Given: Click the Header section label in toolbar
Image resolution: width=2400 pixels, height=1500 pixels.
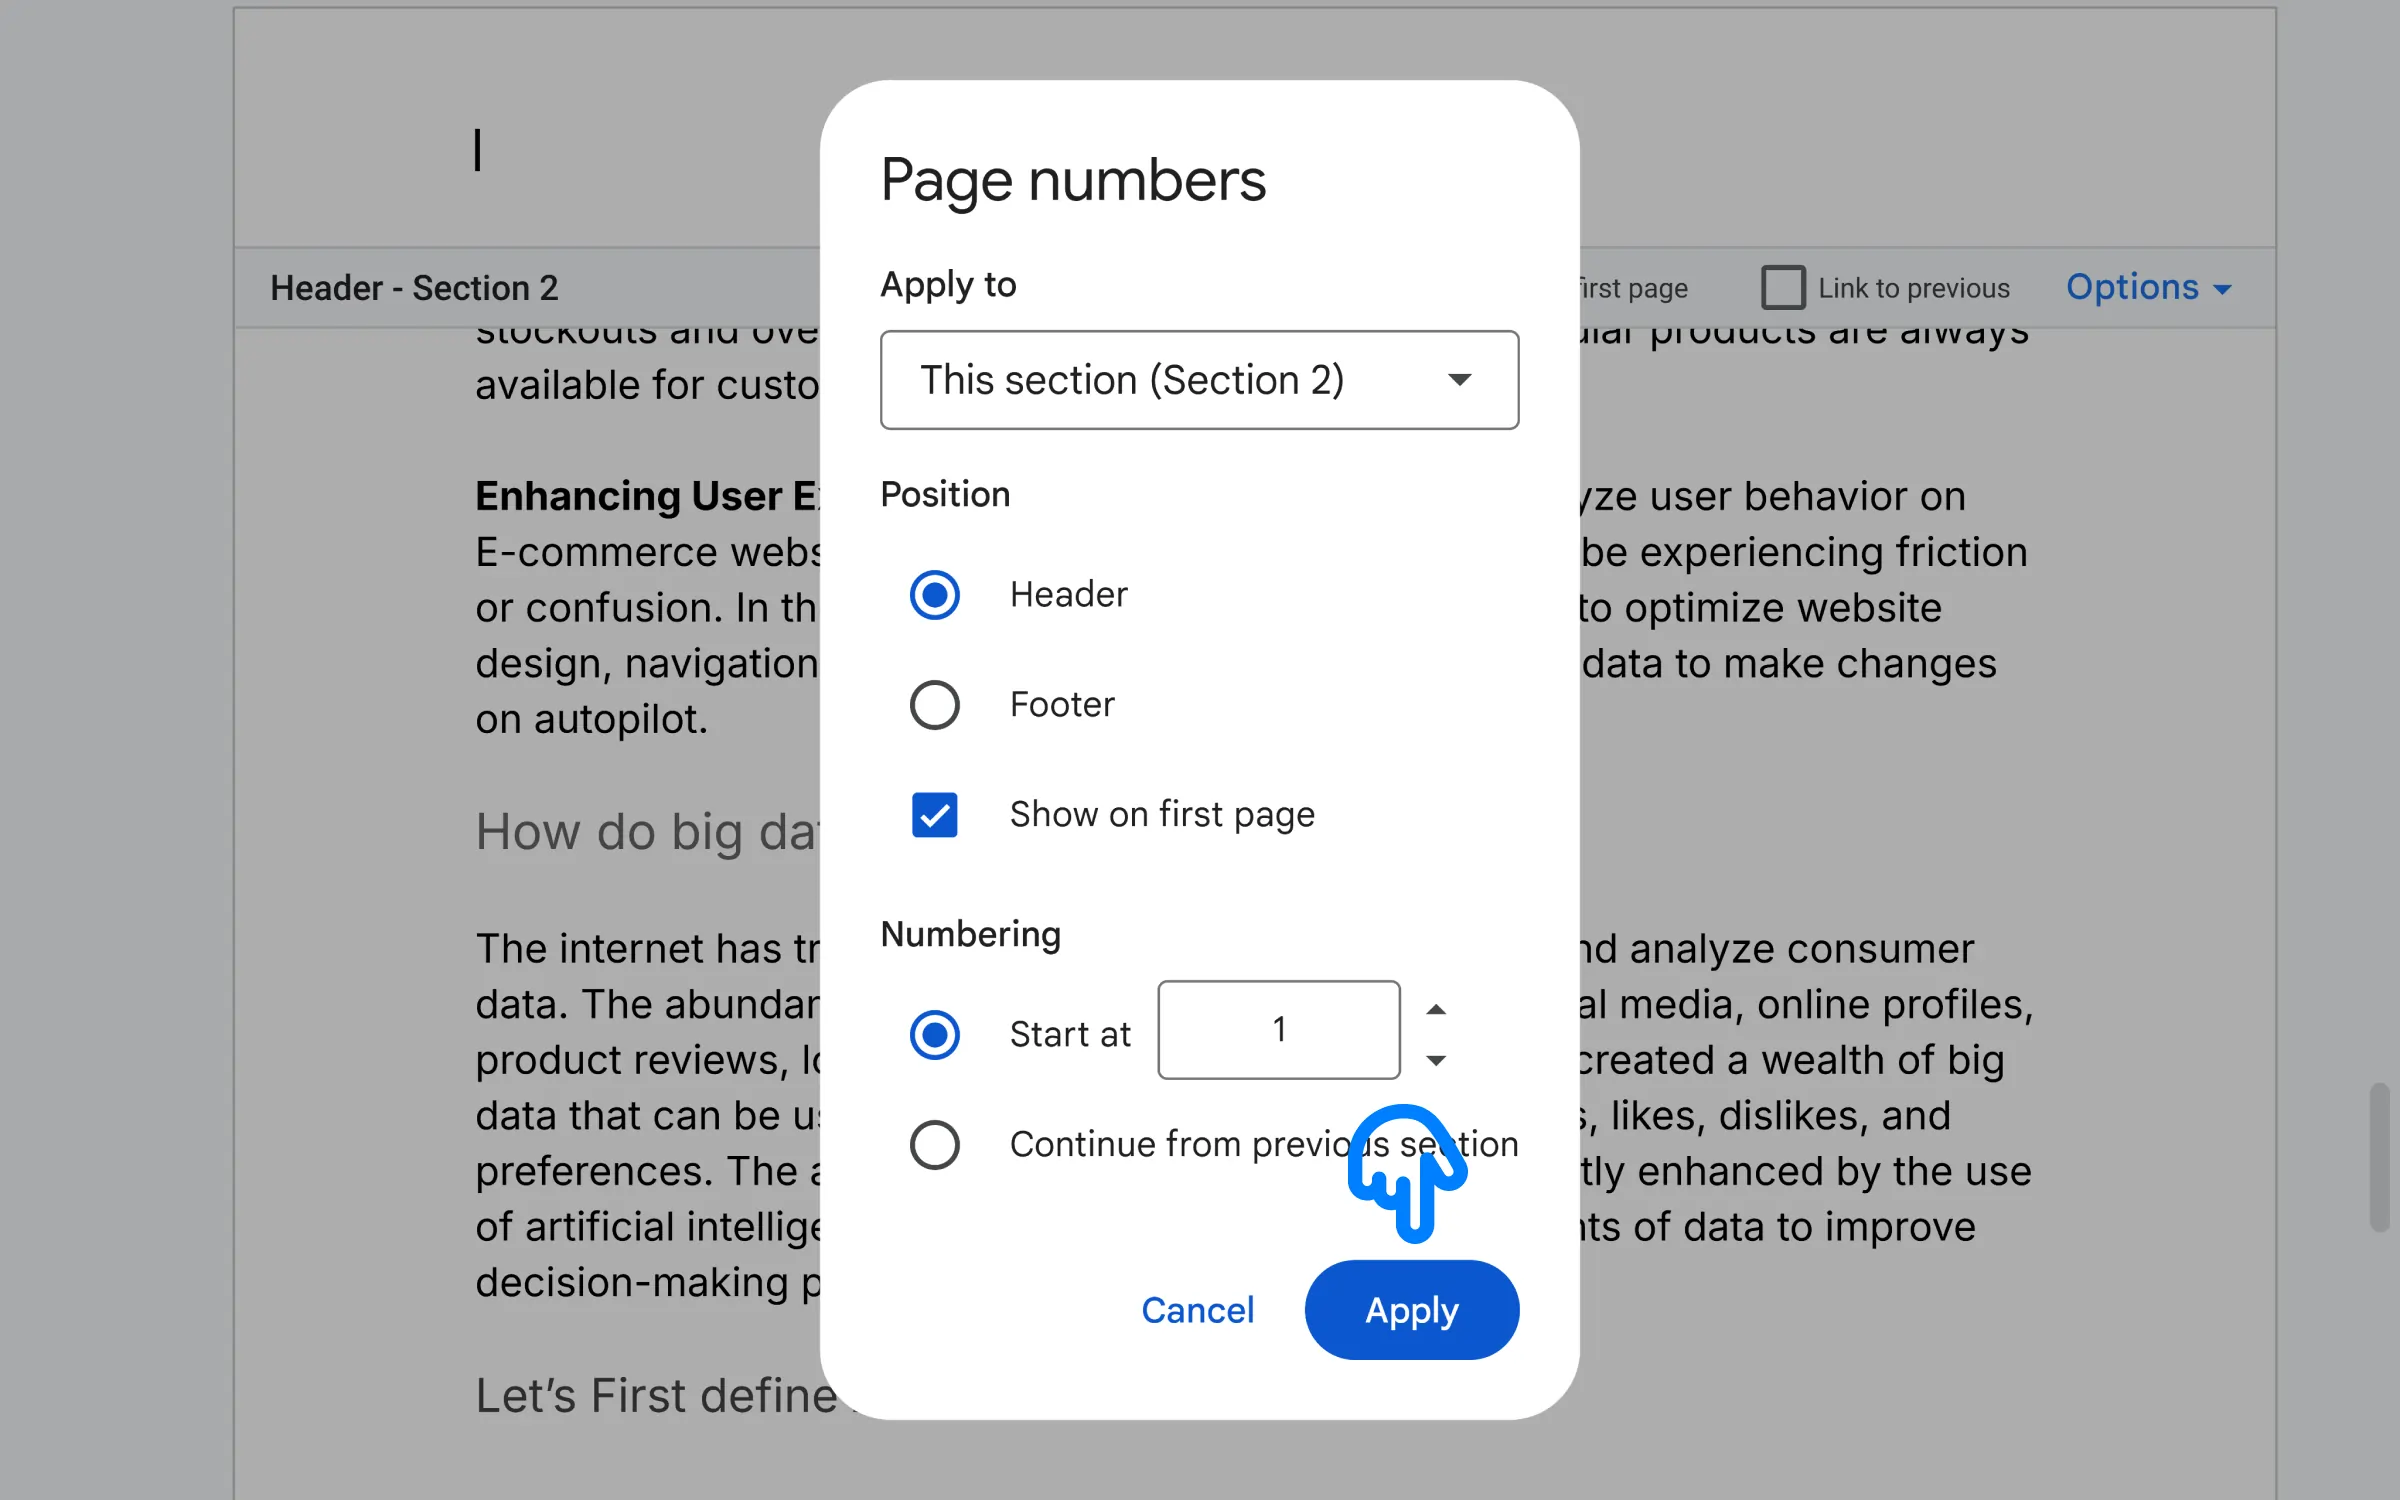Looking at the screenshot, I should [415, 287].
